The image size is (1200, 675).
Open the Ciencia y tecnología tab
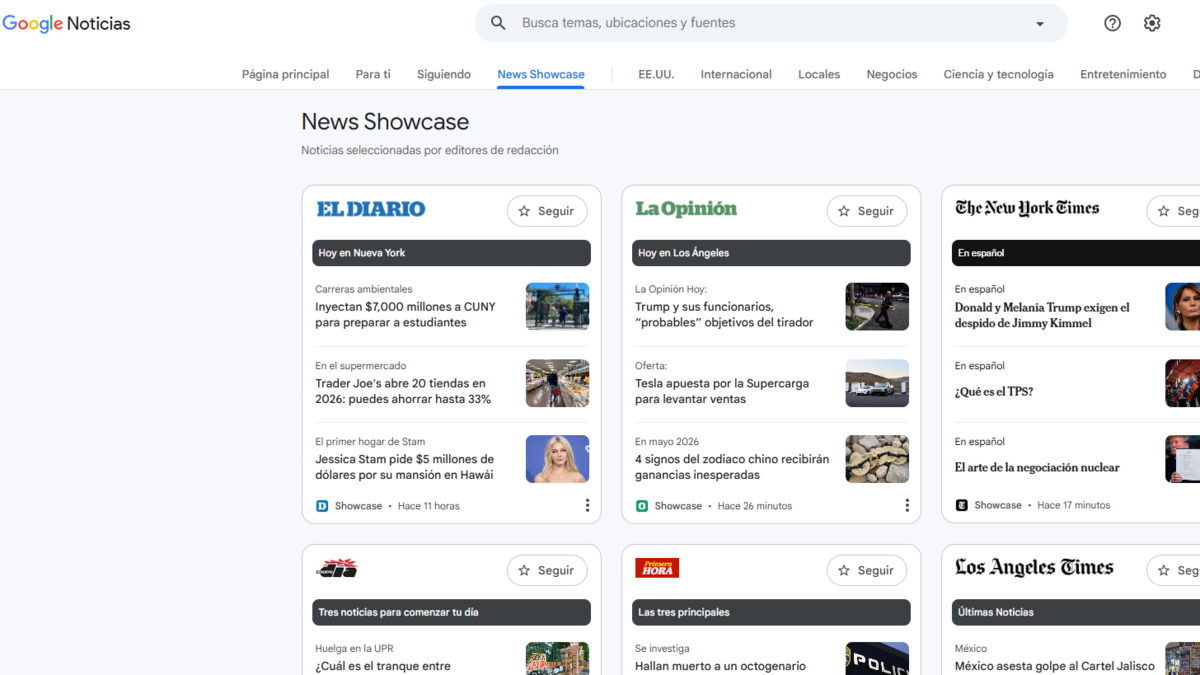click(998, 74)
